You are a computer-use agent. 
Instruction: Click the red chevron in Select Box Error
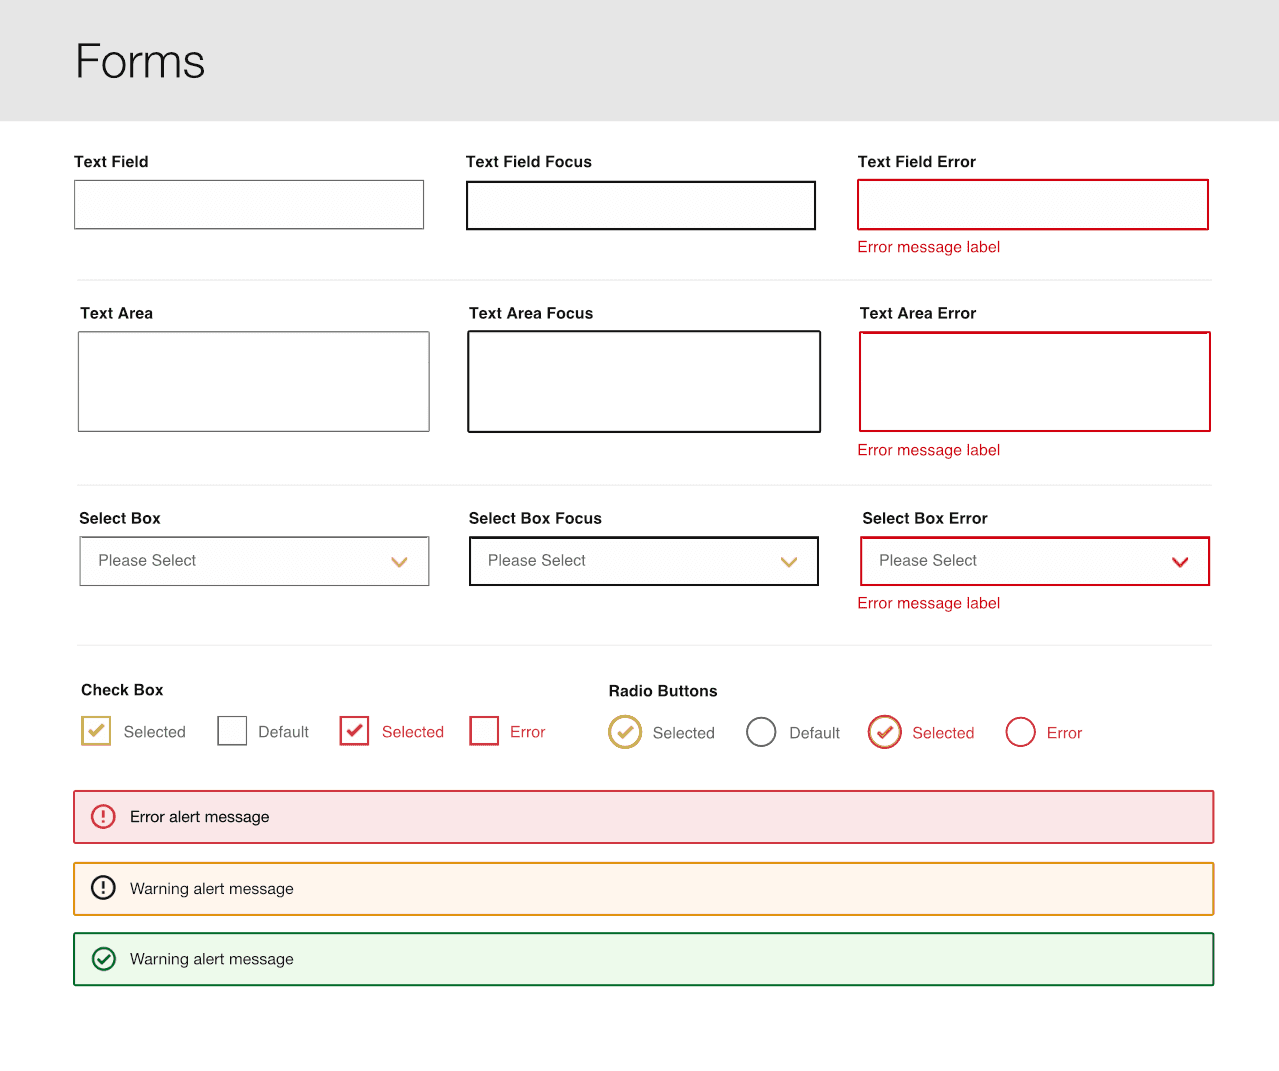click(1180, 562)
